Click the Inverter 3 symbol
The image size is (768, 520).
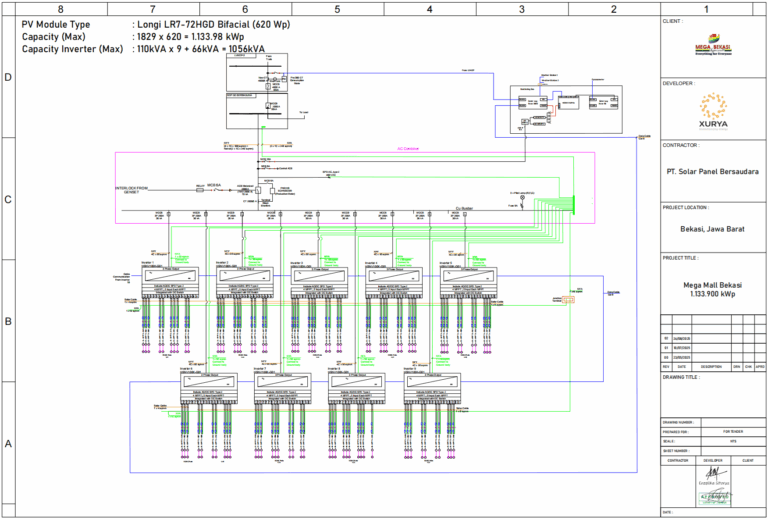(320, 274)
